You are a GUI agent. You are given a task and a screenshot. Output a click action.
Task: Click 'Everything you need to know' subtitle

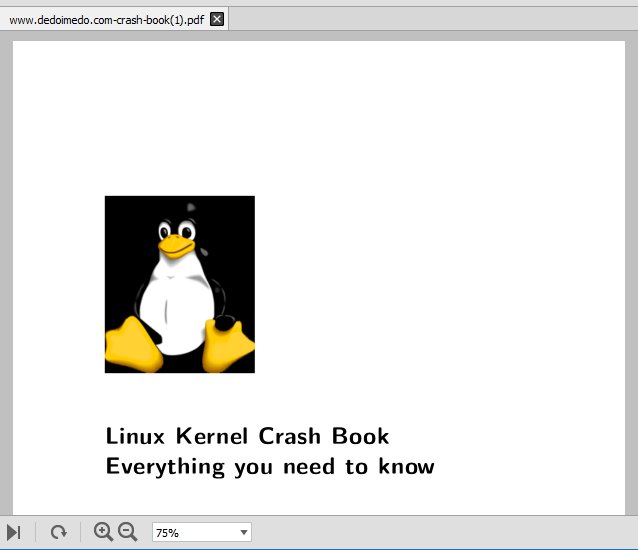(270, 467)
